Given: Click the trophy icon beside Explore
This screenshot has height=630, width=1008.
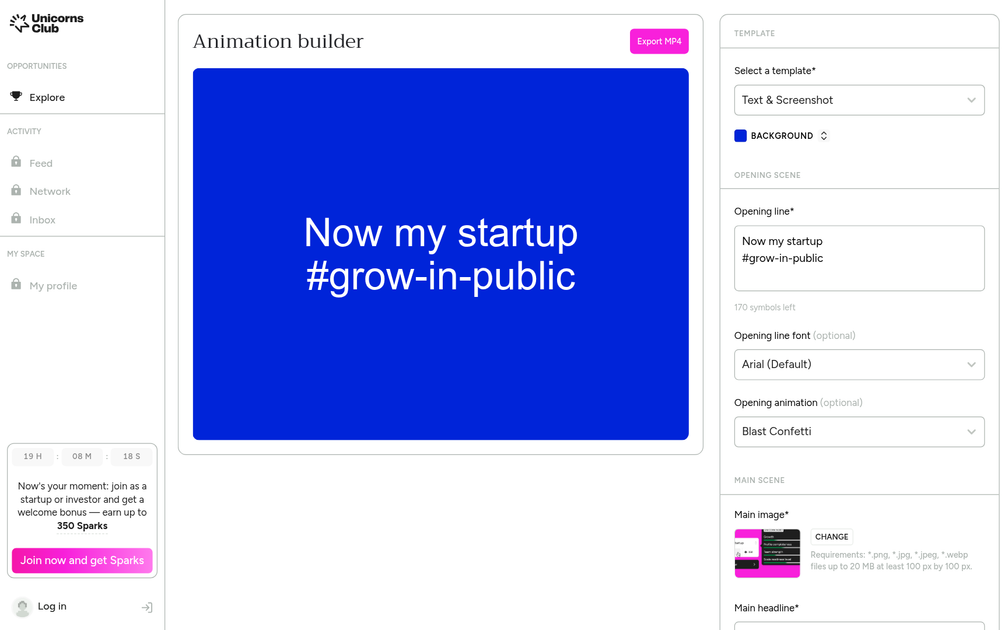Looking at the screenshot, I should 17,97.
